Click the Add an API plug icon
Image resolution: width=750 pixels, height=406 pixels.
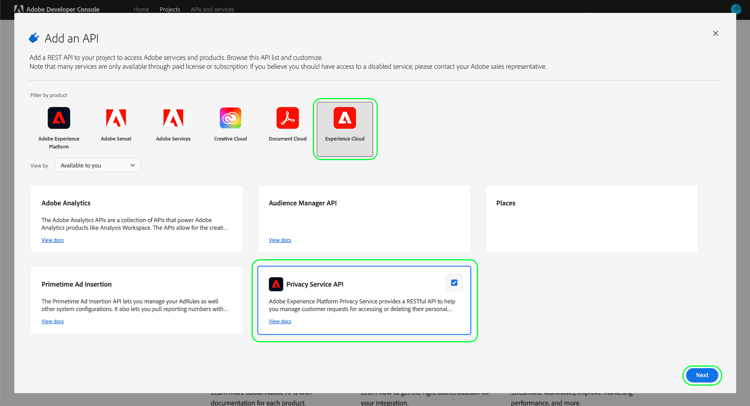[x=34, y=38]
